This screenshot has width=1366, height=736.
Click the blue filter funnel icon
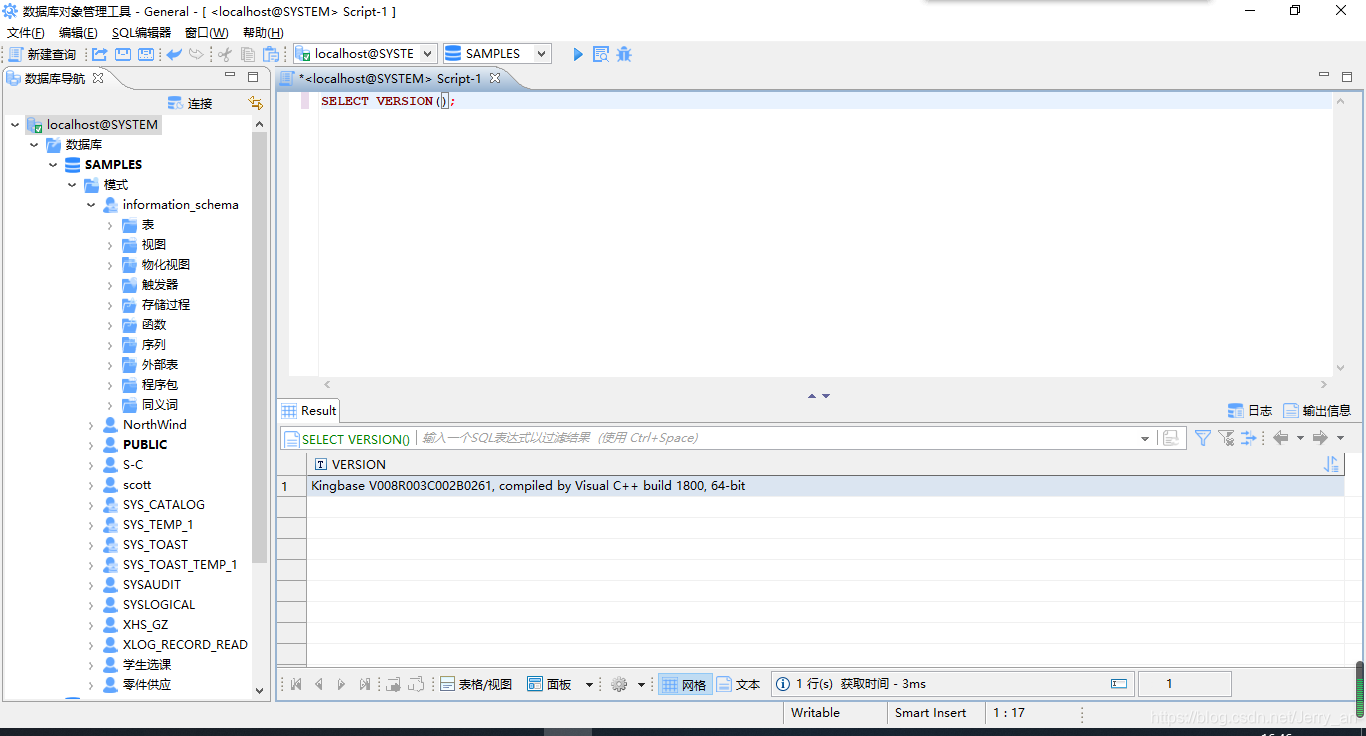click(1203, 438)
